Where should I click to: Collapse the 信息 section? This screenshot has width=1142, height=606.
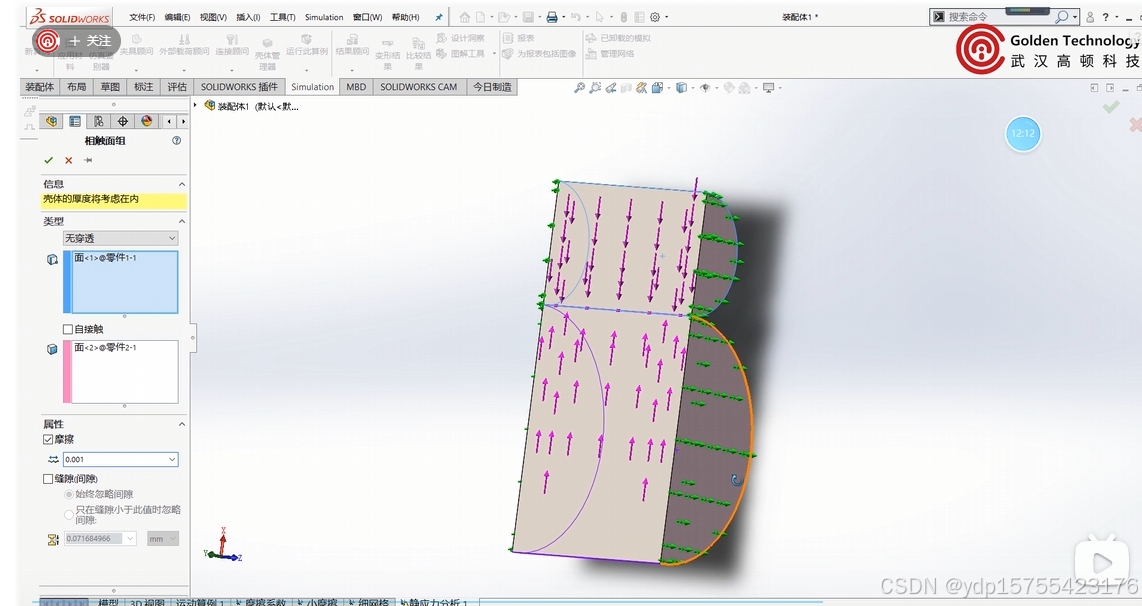181,184
